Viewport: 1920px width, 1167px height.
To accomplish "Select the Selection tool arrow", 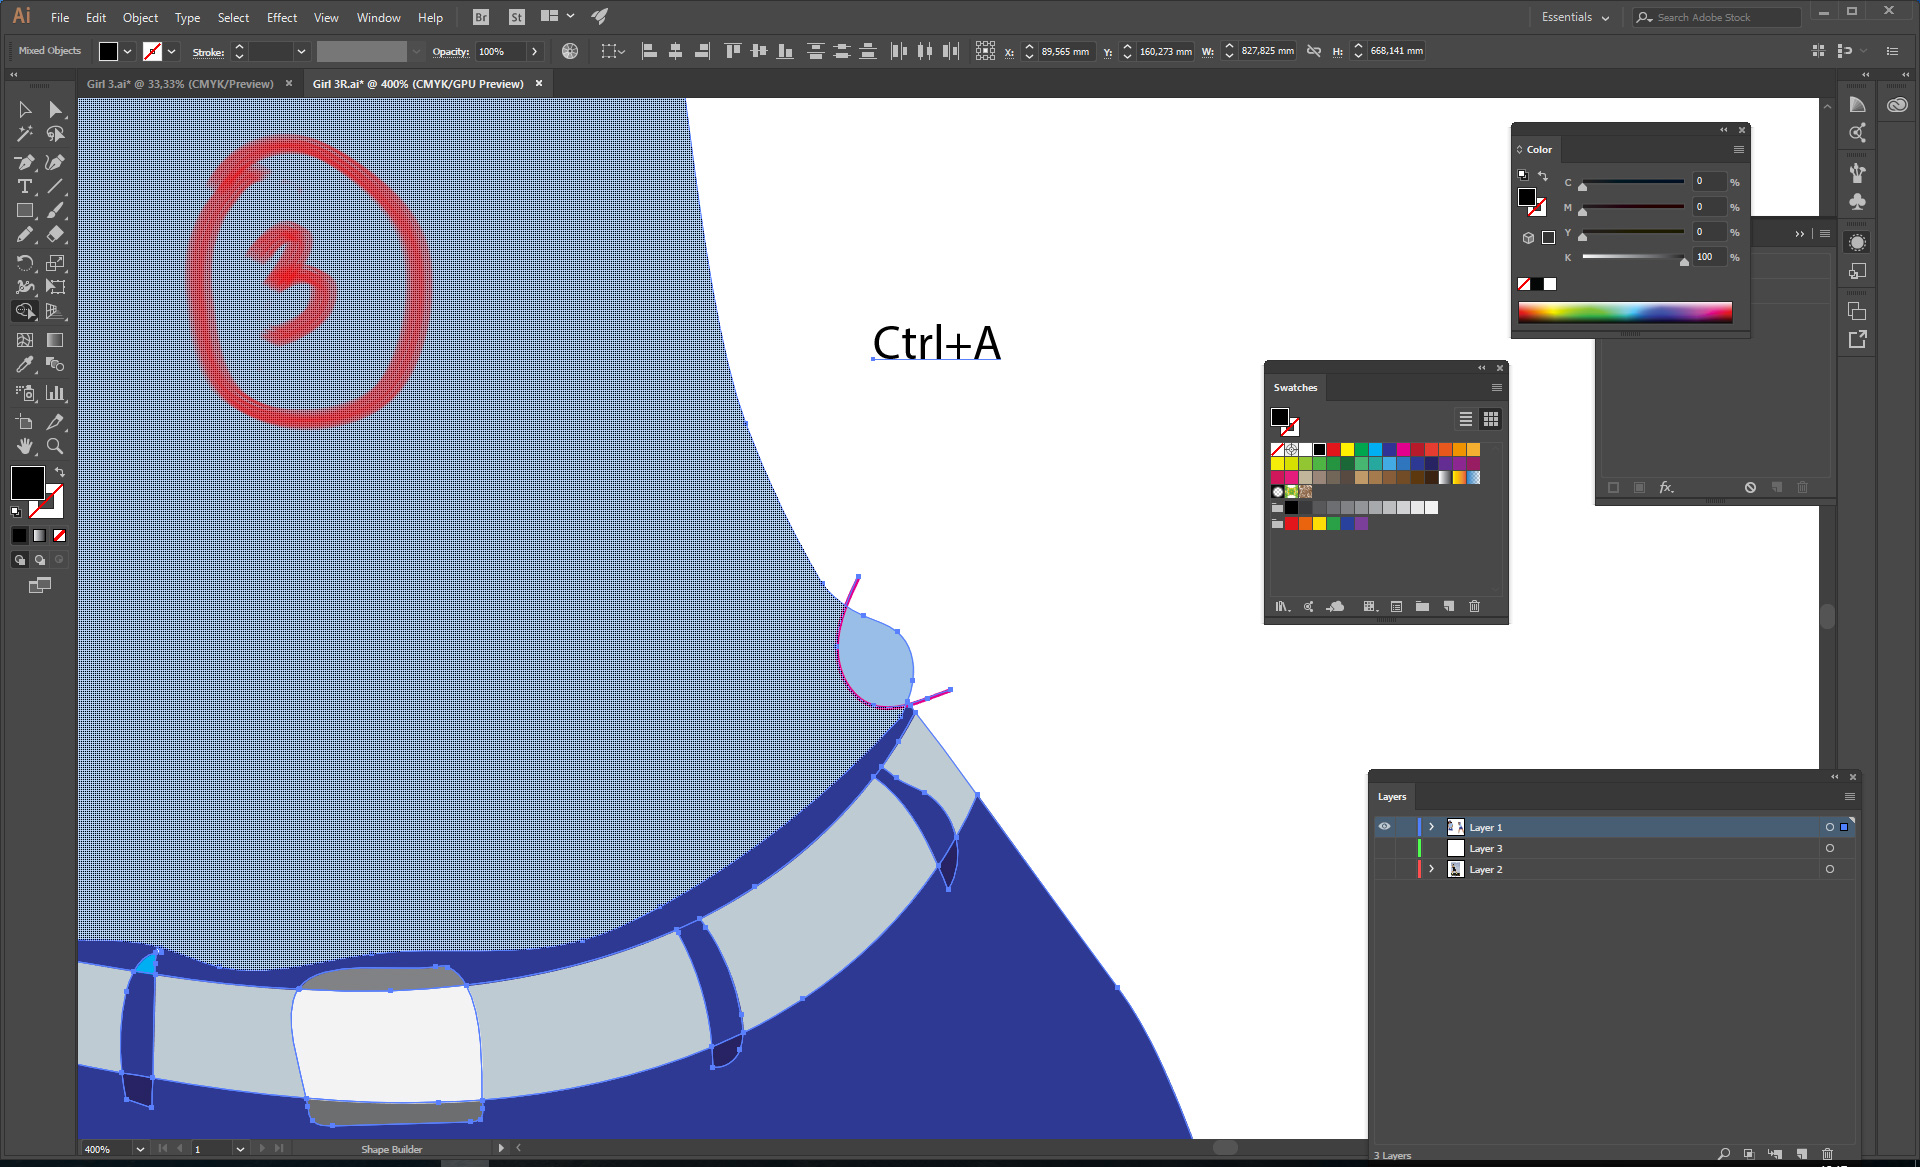I will [25, 109].
